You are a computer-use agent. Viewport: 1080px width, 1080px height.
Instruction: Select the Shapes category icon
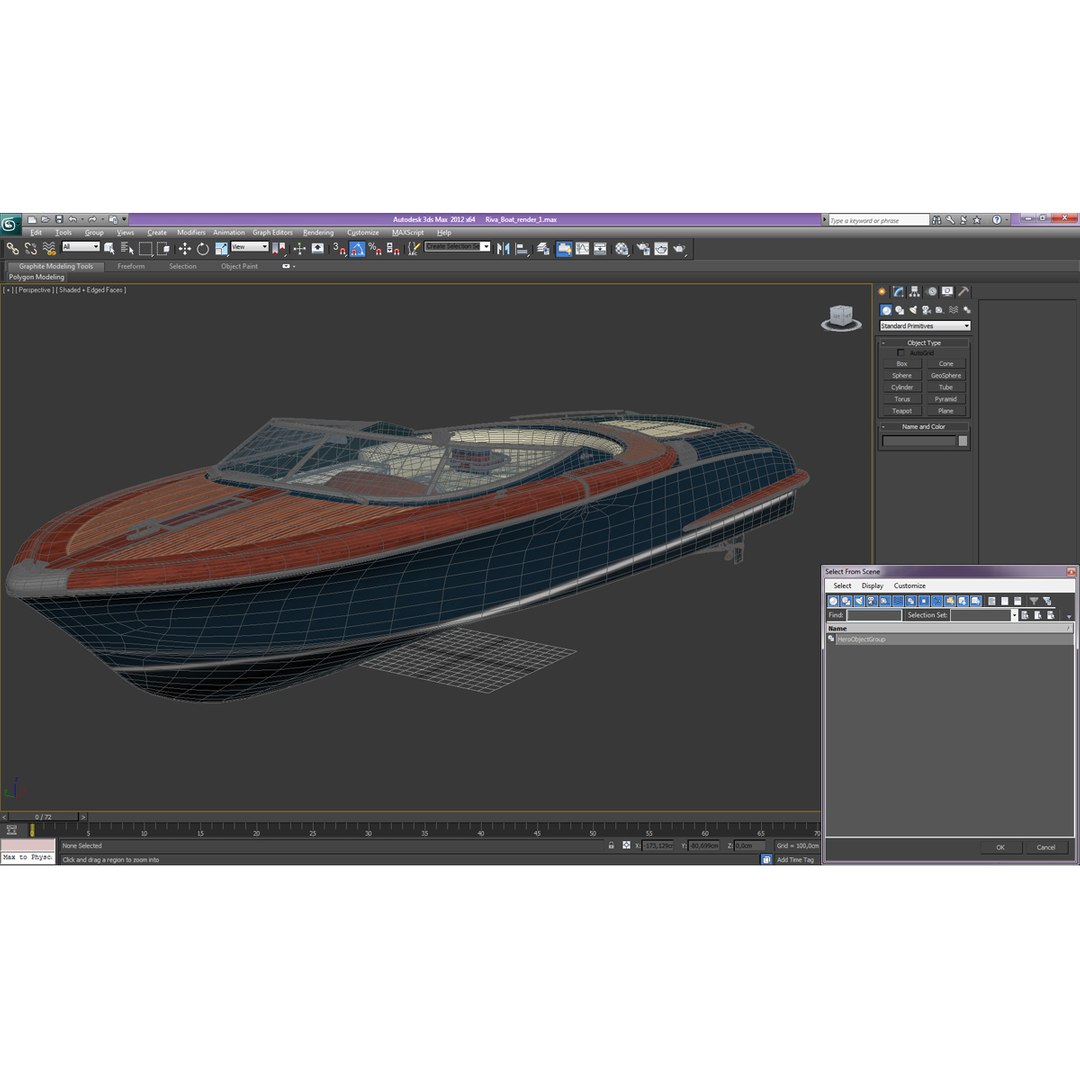click(900, 310)
